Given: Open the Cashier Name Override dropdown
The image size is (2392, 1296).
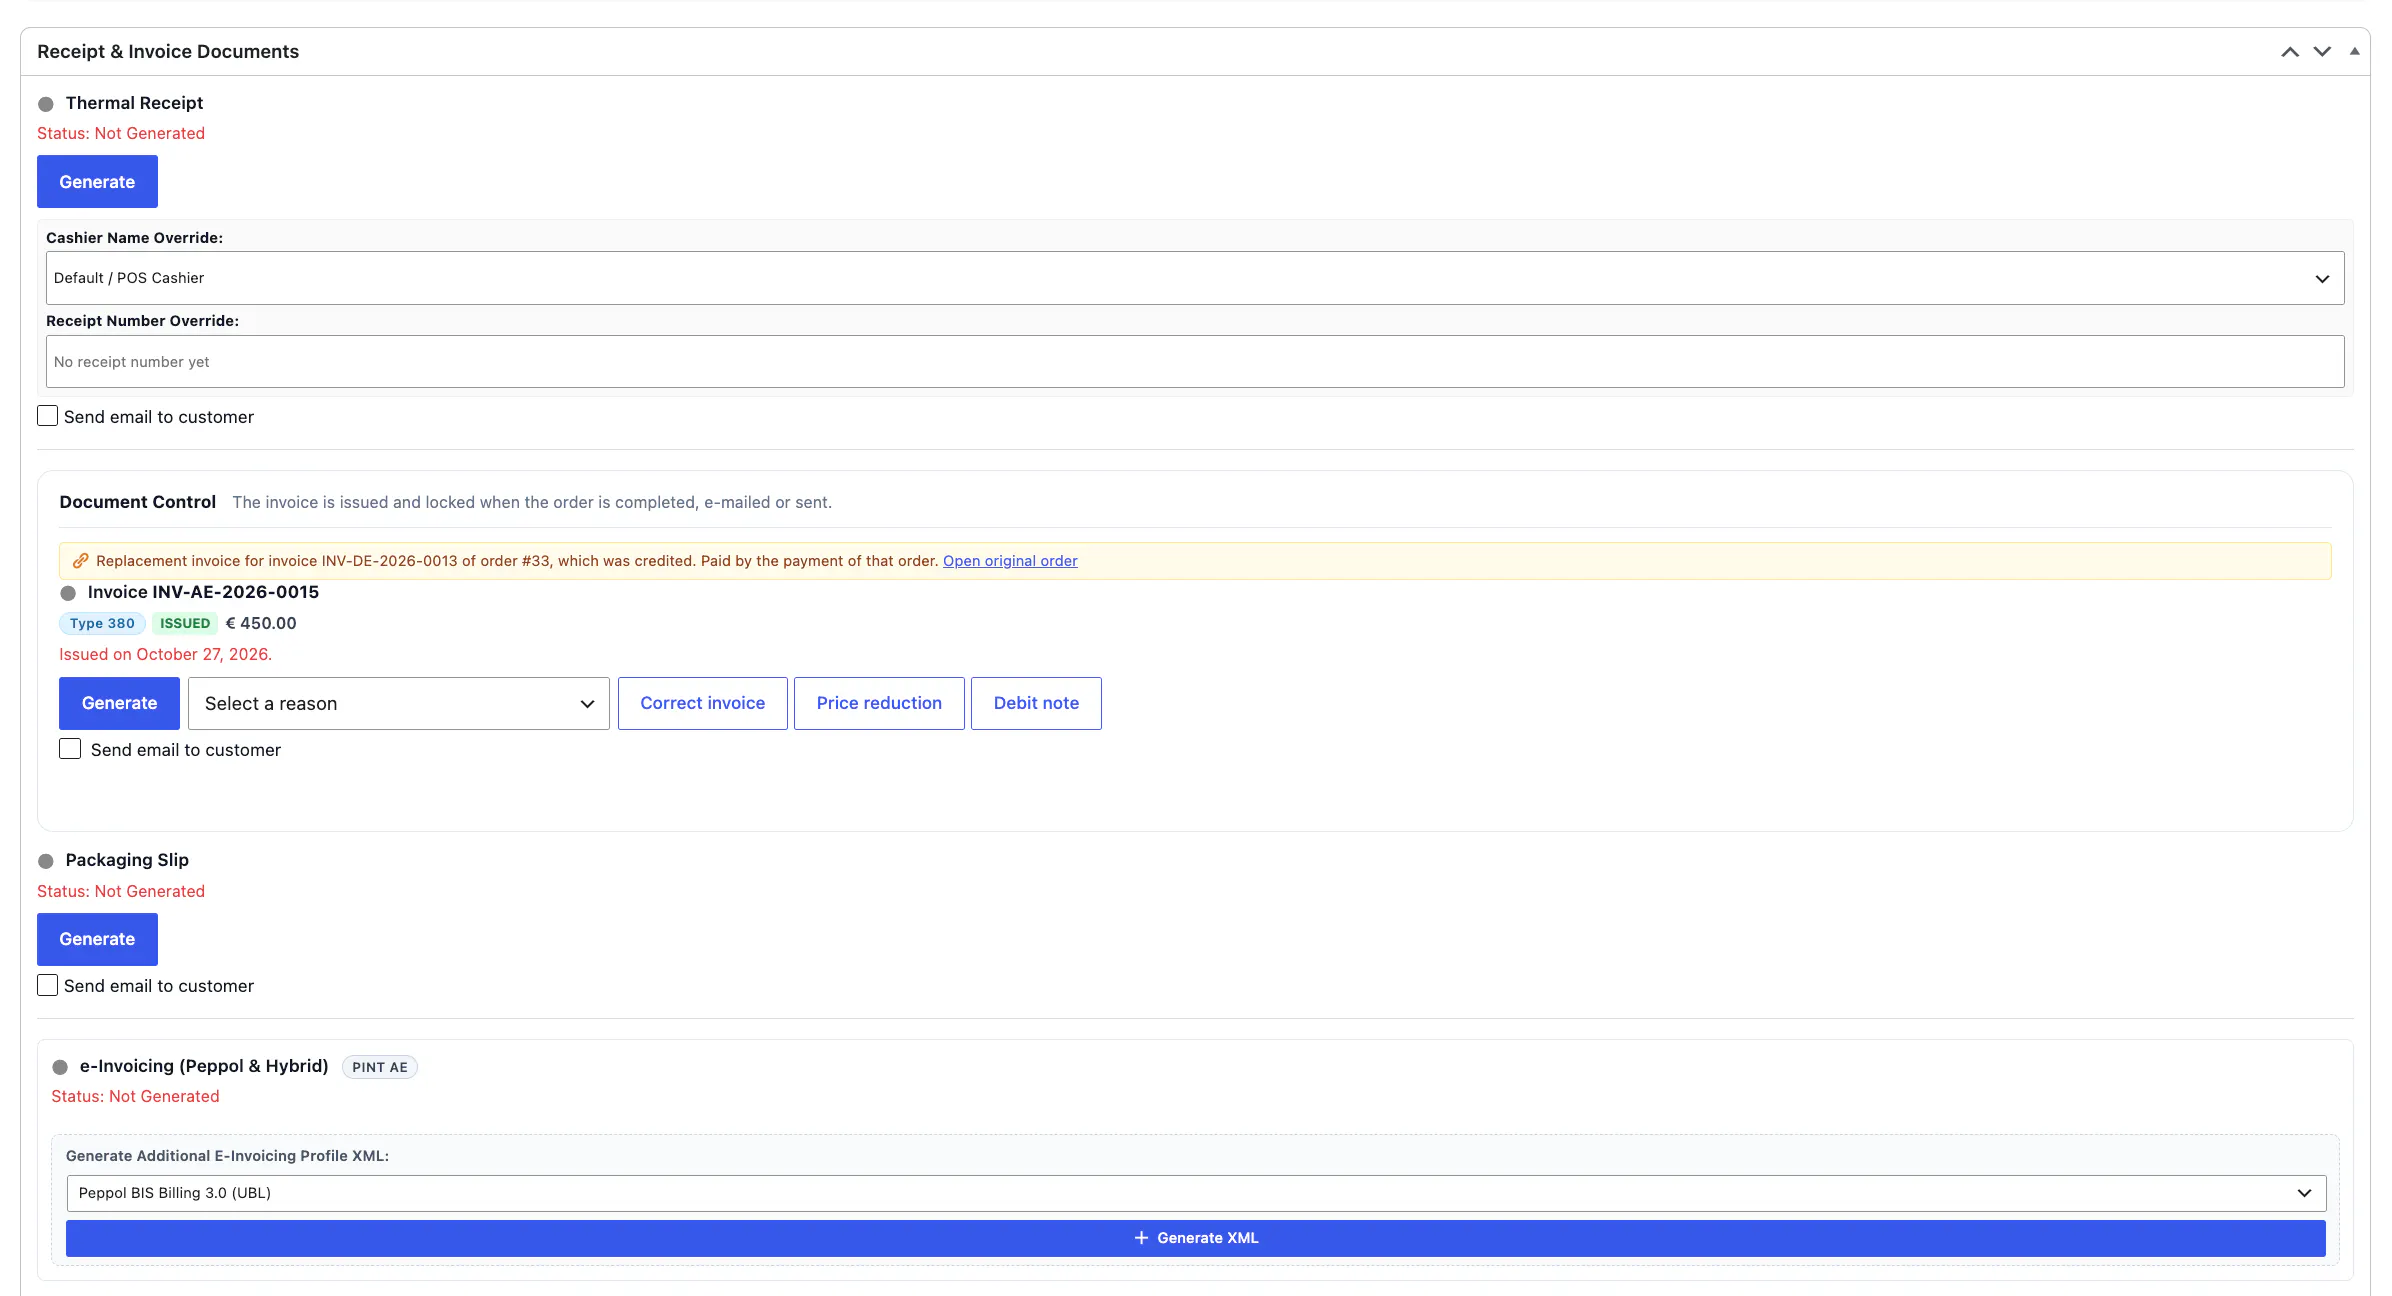Looking at the screenshot, I should click(x=1195, y=278).
